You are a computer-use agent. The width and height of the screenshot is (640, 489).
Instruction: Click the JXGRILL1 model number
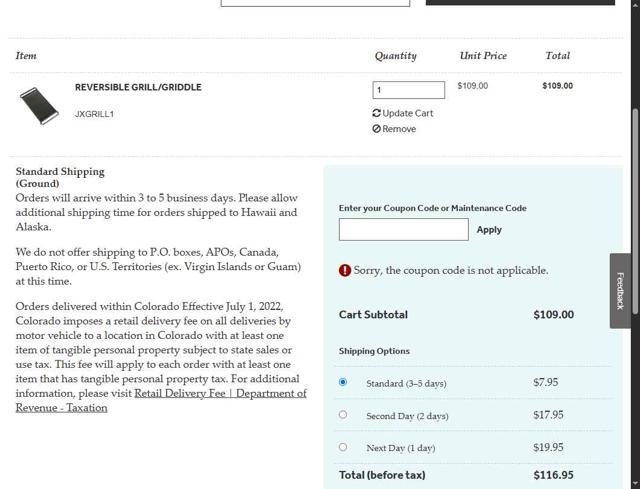tap(94, 114)
